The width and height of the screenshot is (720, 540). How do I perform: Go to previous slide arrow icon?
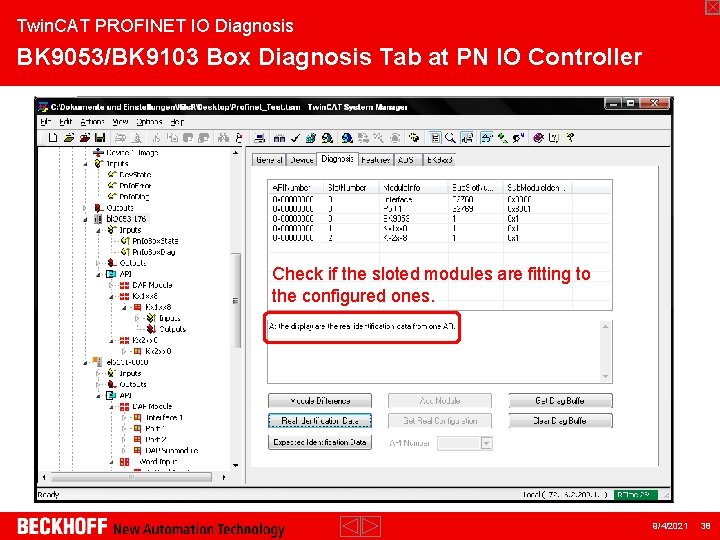[350, 526]
